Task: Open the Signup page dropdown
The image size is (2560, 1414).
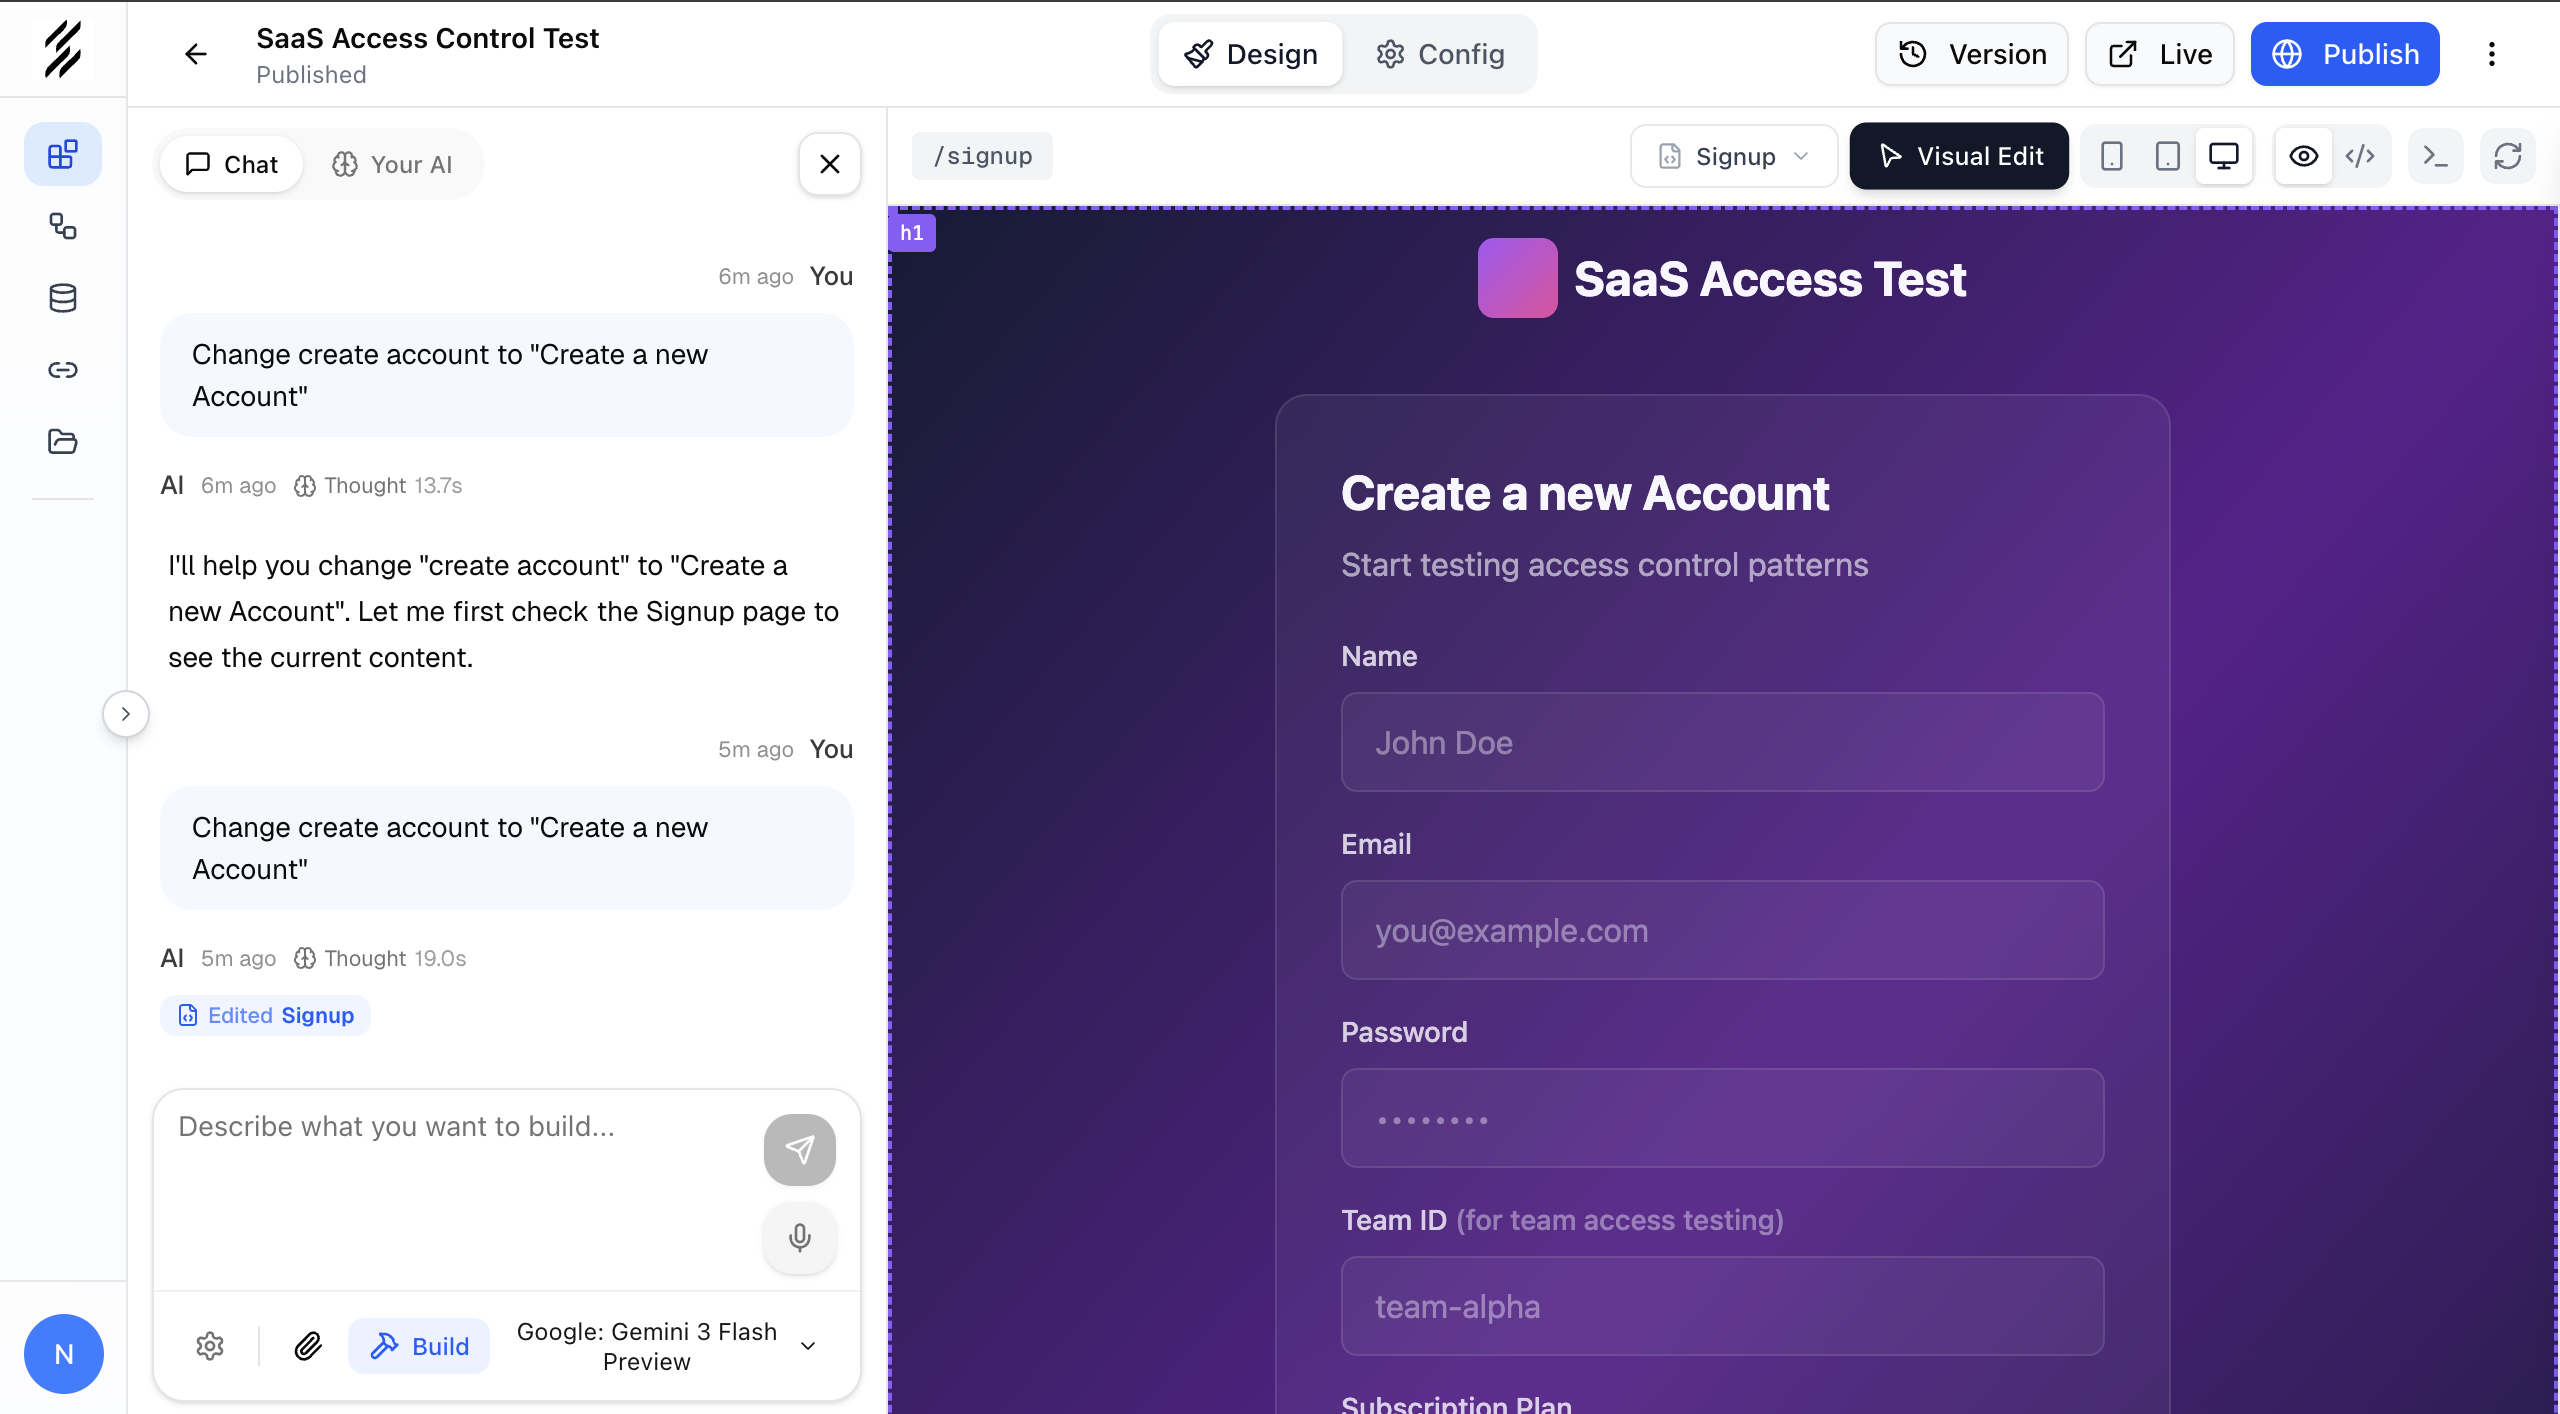Action: pos(1733,156)
